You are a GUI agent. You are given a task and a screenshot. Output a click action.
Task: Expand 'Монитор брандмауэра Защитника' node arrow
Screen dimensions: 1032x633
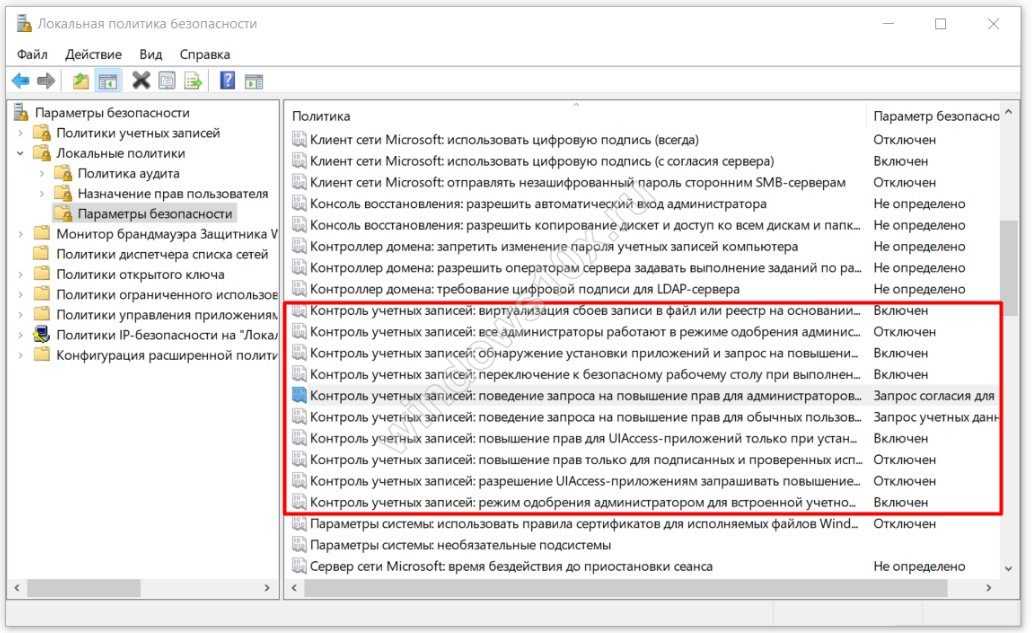(x=20, y=234)
